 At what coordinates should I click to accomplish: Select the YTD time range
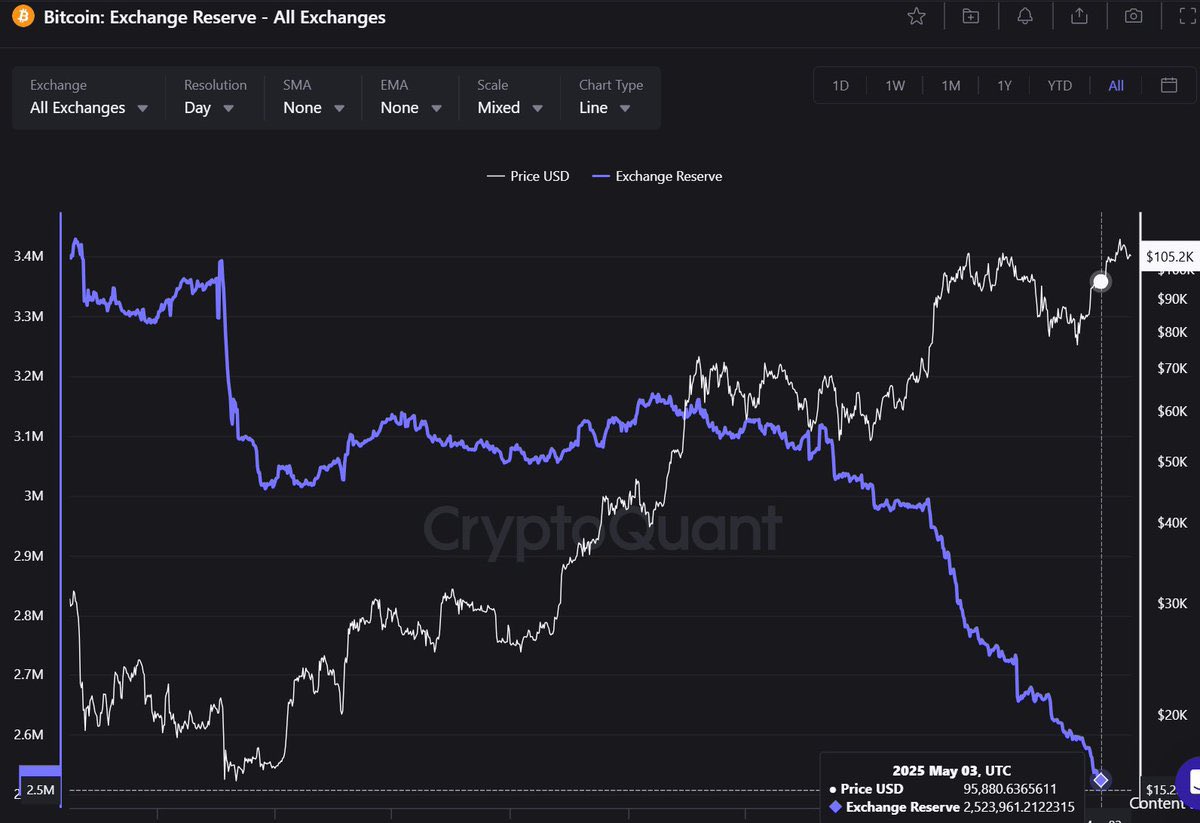[1060, 86]
